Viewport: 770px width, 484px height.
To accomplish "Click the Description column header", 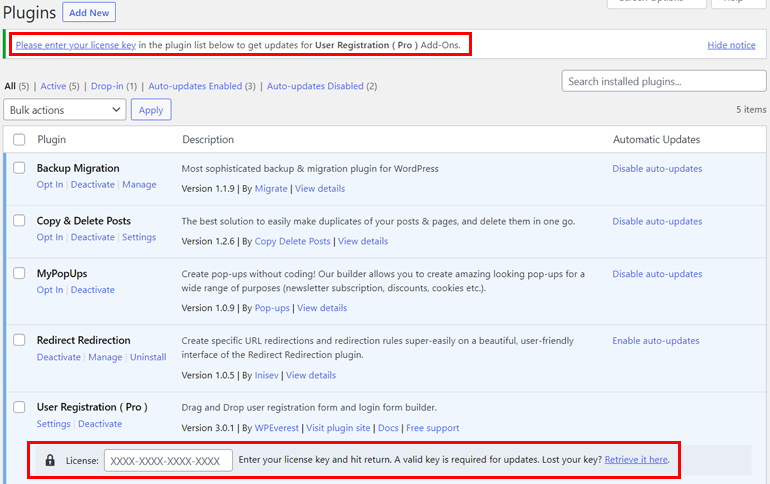I will pos(208,139).
